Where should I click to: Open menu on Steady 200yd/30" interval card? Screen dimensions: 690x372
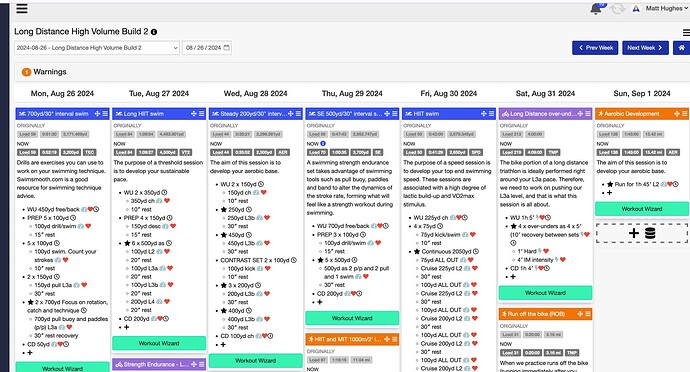point(298,114)
